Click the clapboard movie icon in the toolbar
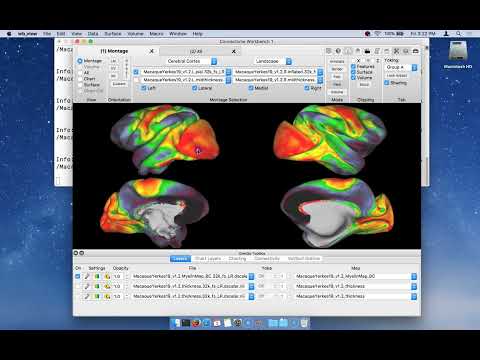480x360 pixels. click(x=367, y=51)
